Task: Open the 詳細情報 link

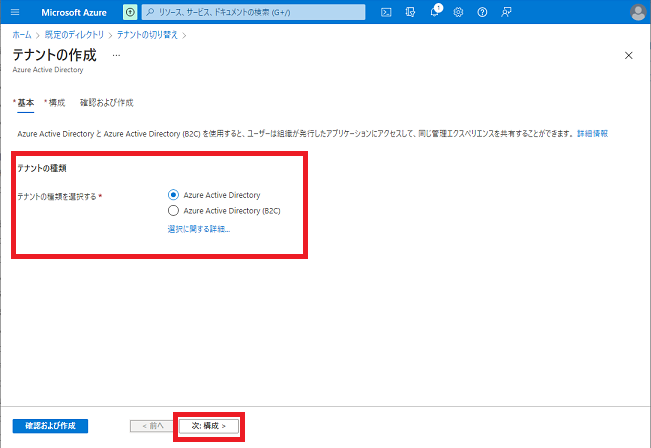Action: point(592,133)
